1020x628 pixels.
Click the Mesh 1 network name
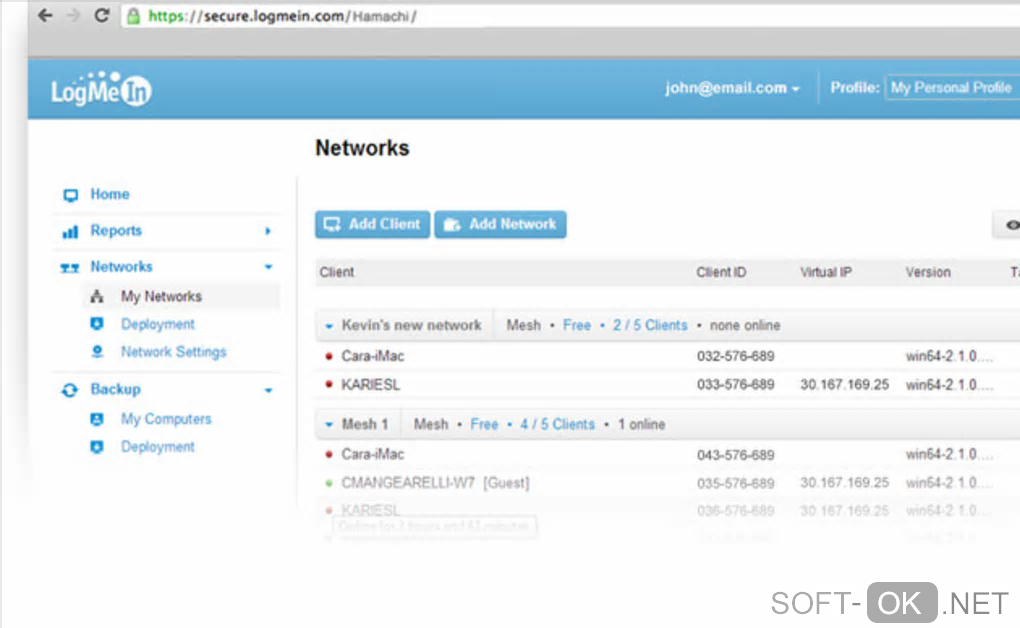point(365,424)
